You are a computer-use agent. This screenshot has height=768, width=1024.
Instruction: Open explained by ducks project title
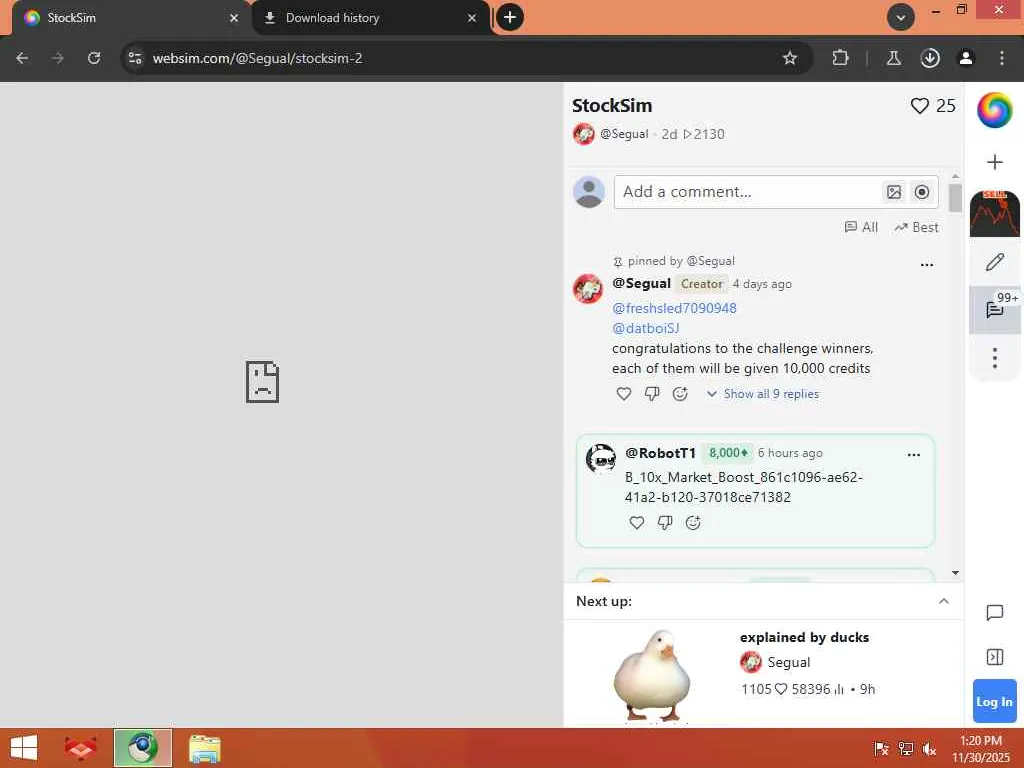click(x=804, y=637)
